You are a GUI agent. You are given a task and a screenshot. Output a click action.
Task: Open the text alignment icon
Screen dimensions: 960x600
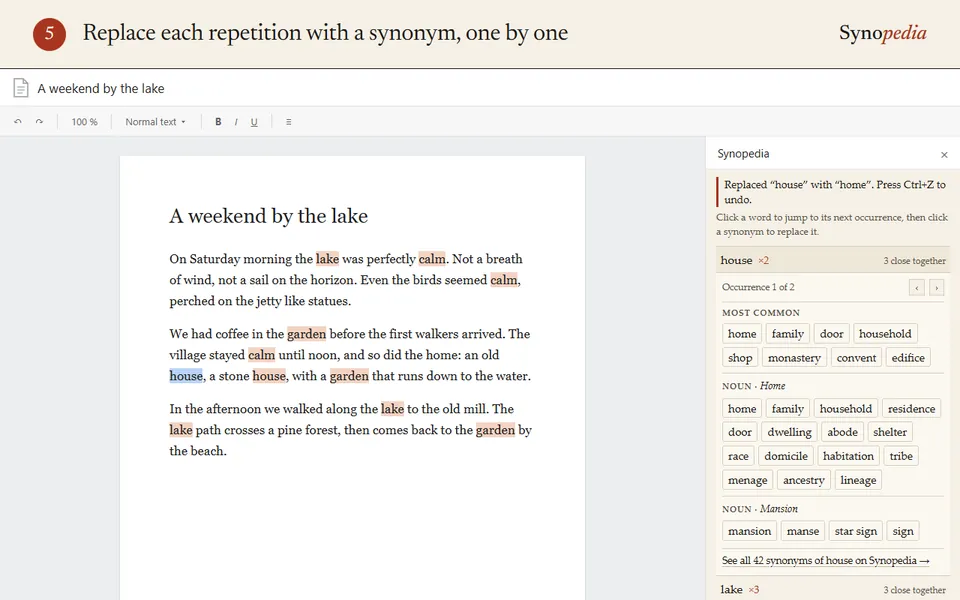288,122
